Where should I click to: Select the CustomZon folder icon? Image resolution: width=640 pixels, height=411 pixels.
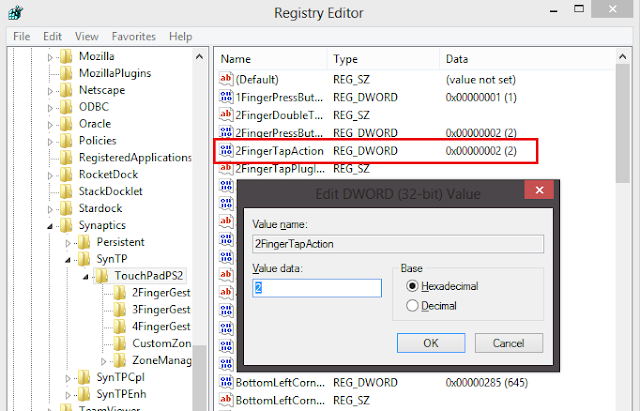[x=120, y=344]
